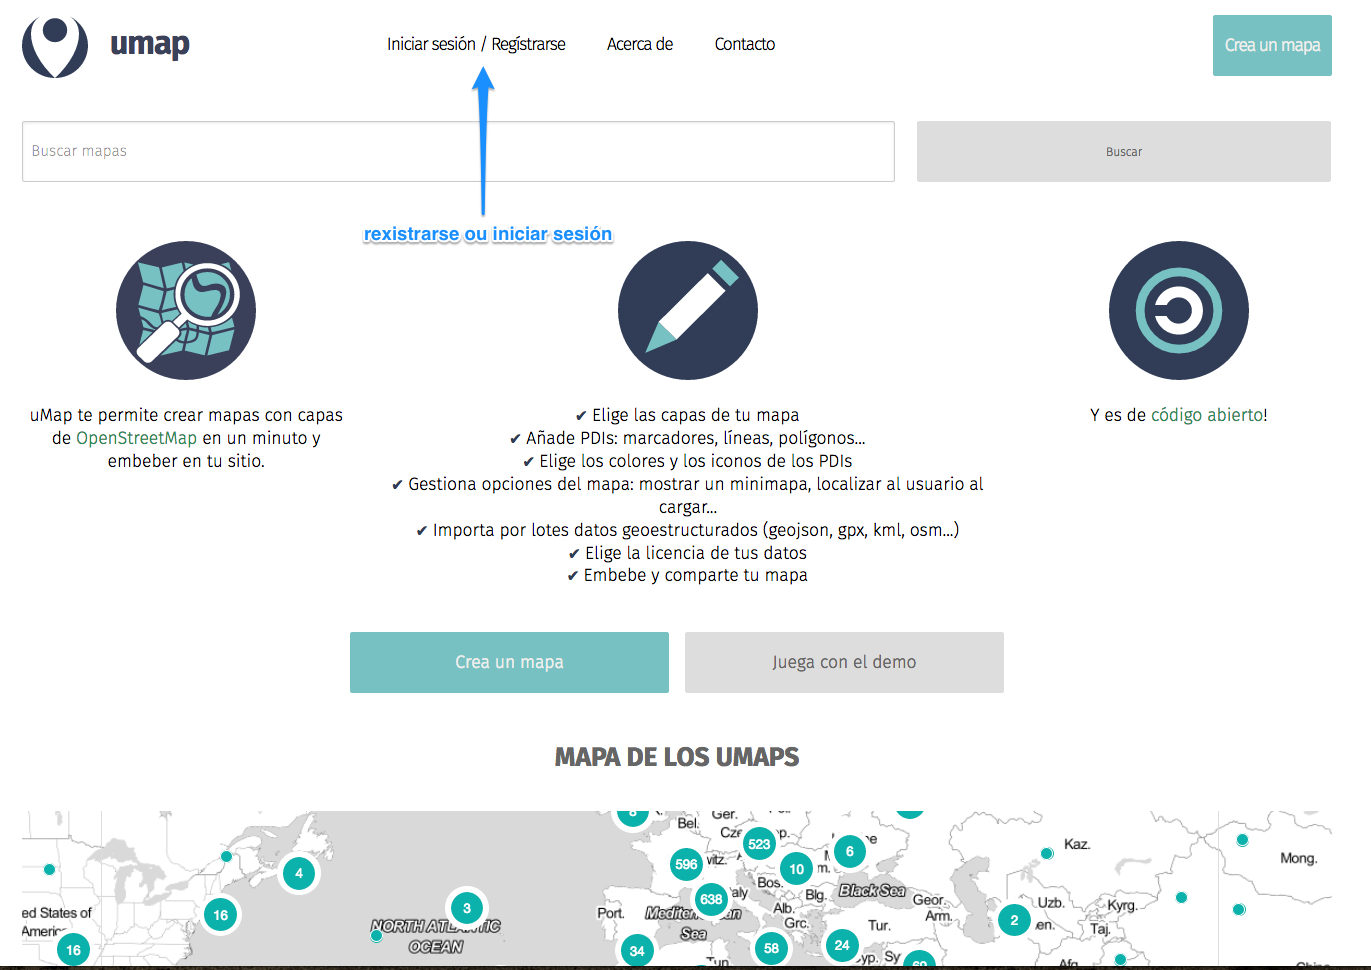
Task: Click the marker labeled 3 over the Atlantic
Action: 466,907
